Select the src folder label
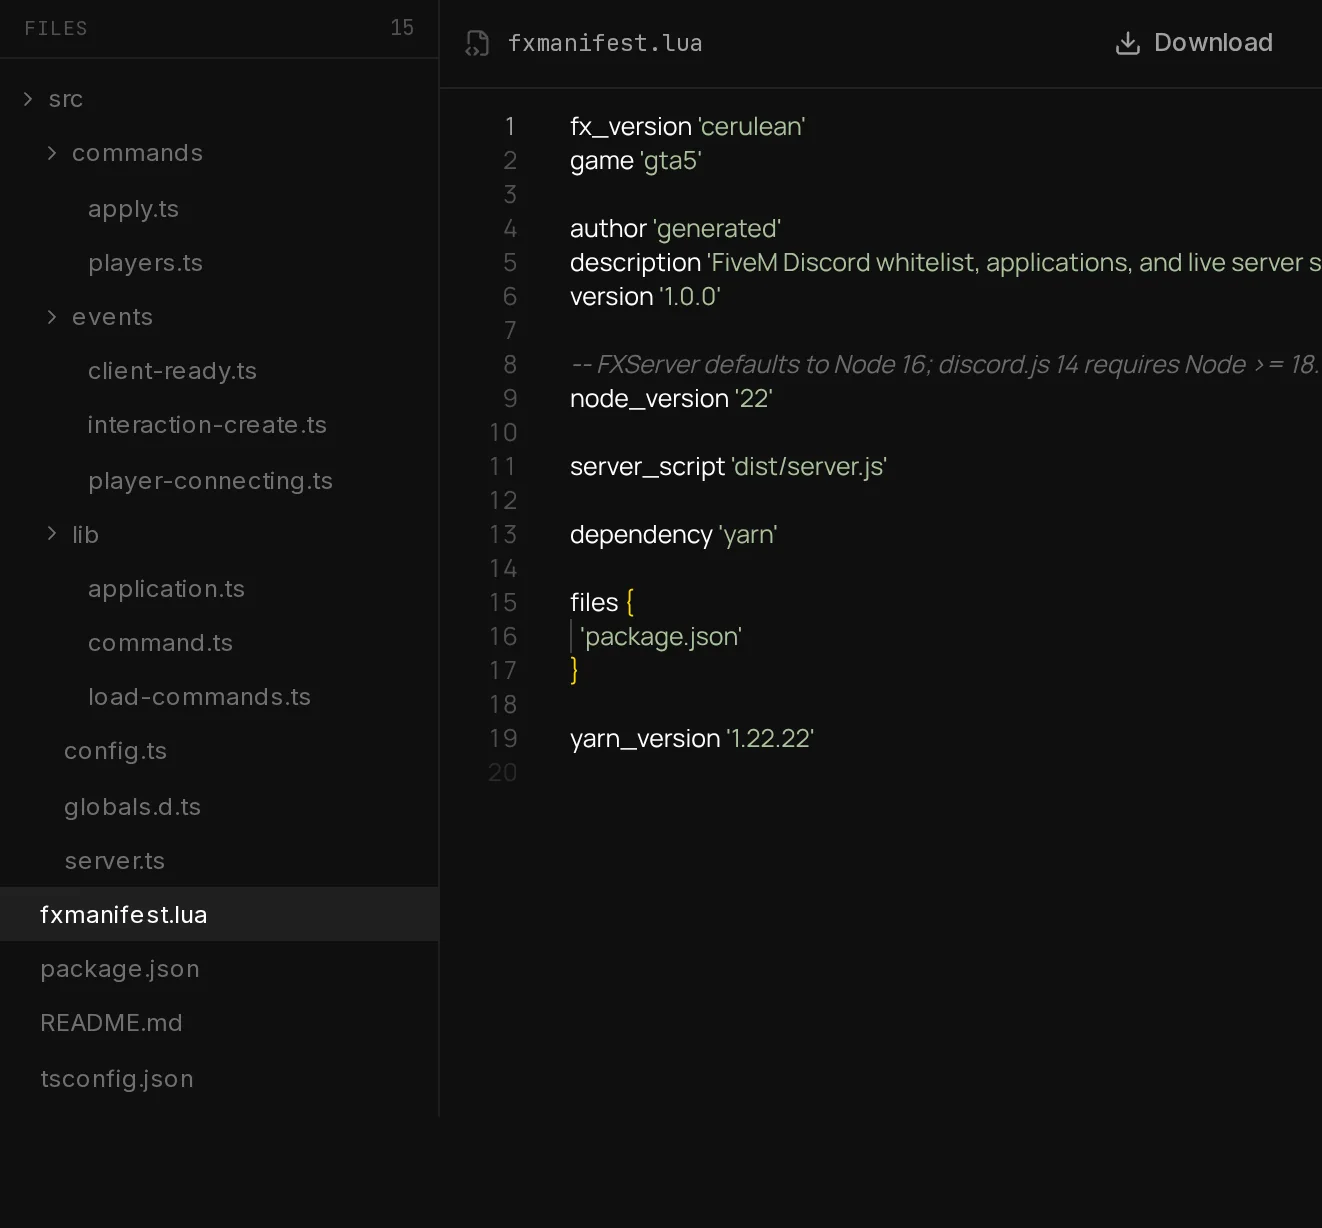Image resolution: width=1322 pixels, height=1228 pixels. [66, 99]
